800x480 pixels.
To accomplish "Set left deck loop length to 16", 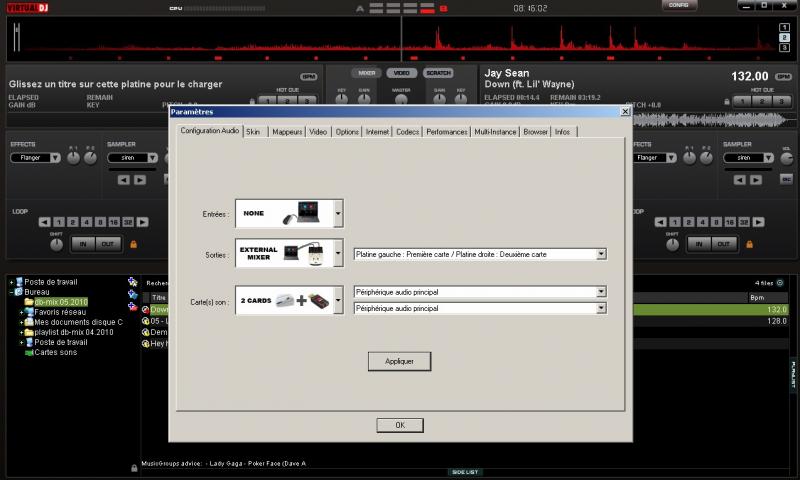I will [x=114, y=222].
